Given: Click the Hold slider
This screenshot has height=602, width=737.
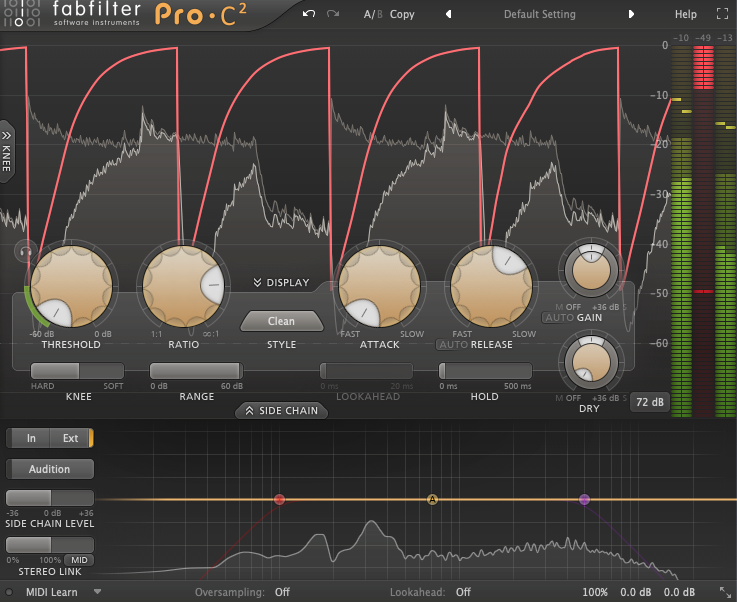Looking at the screenshot, I should 485,371.
